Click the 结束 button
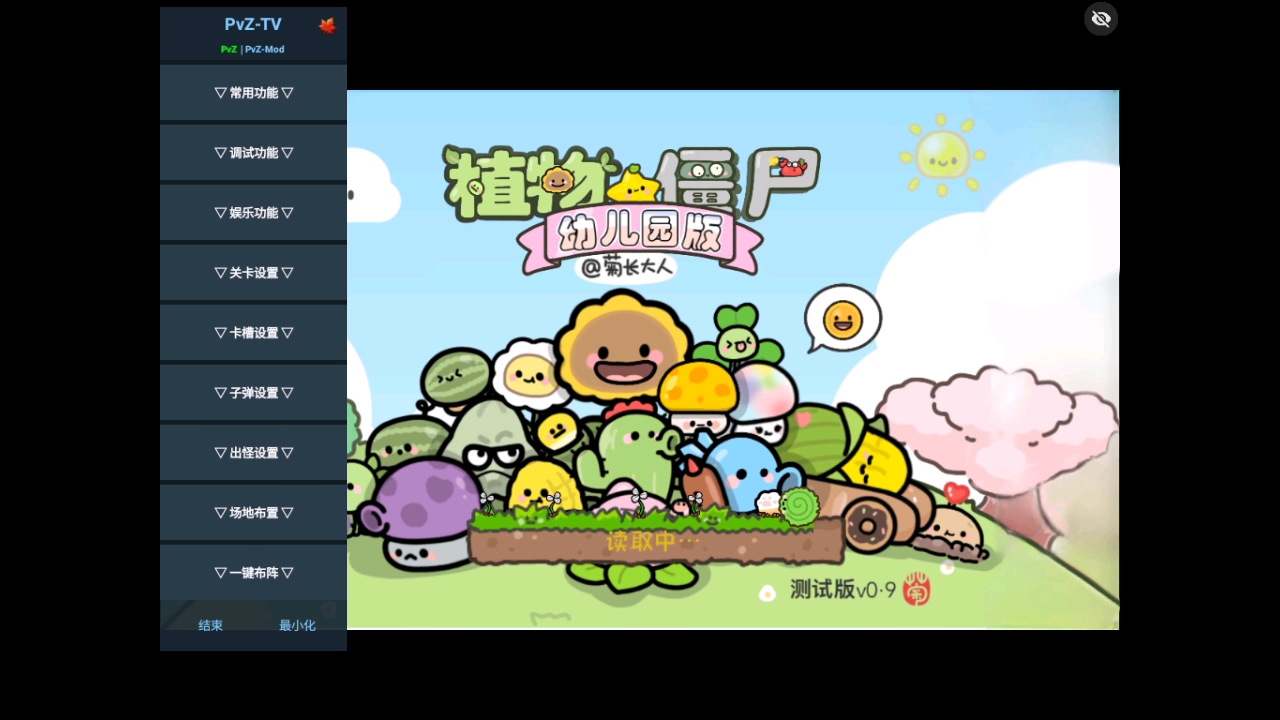This screenshot has width=1280, height=720. tap(210, 626)
